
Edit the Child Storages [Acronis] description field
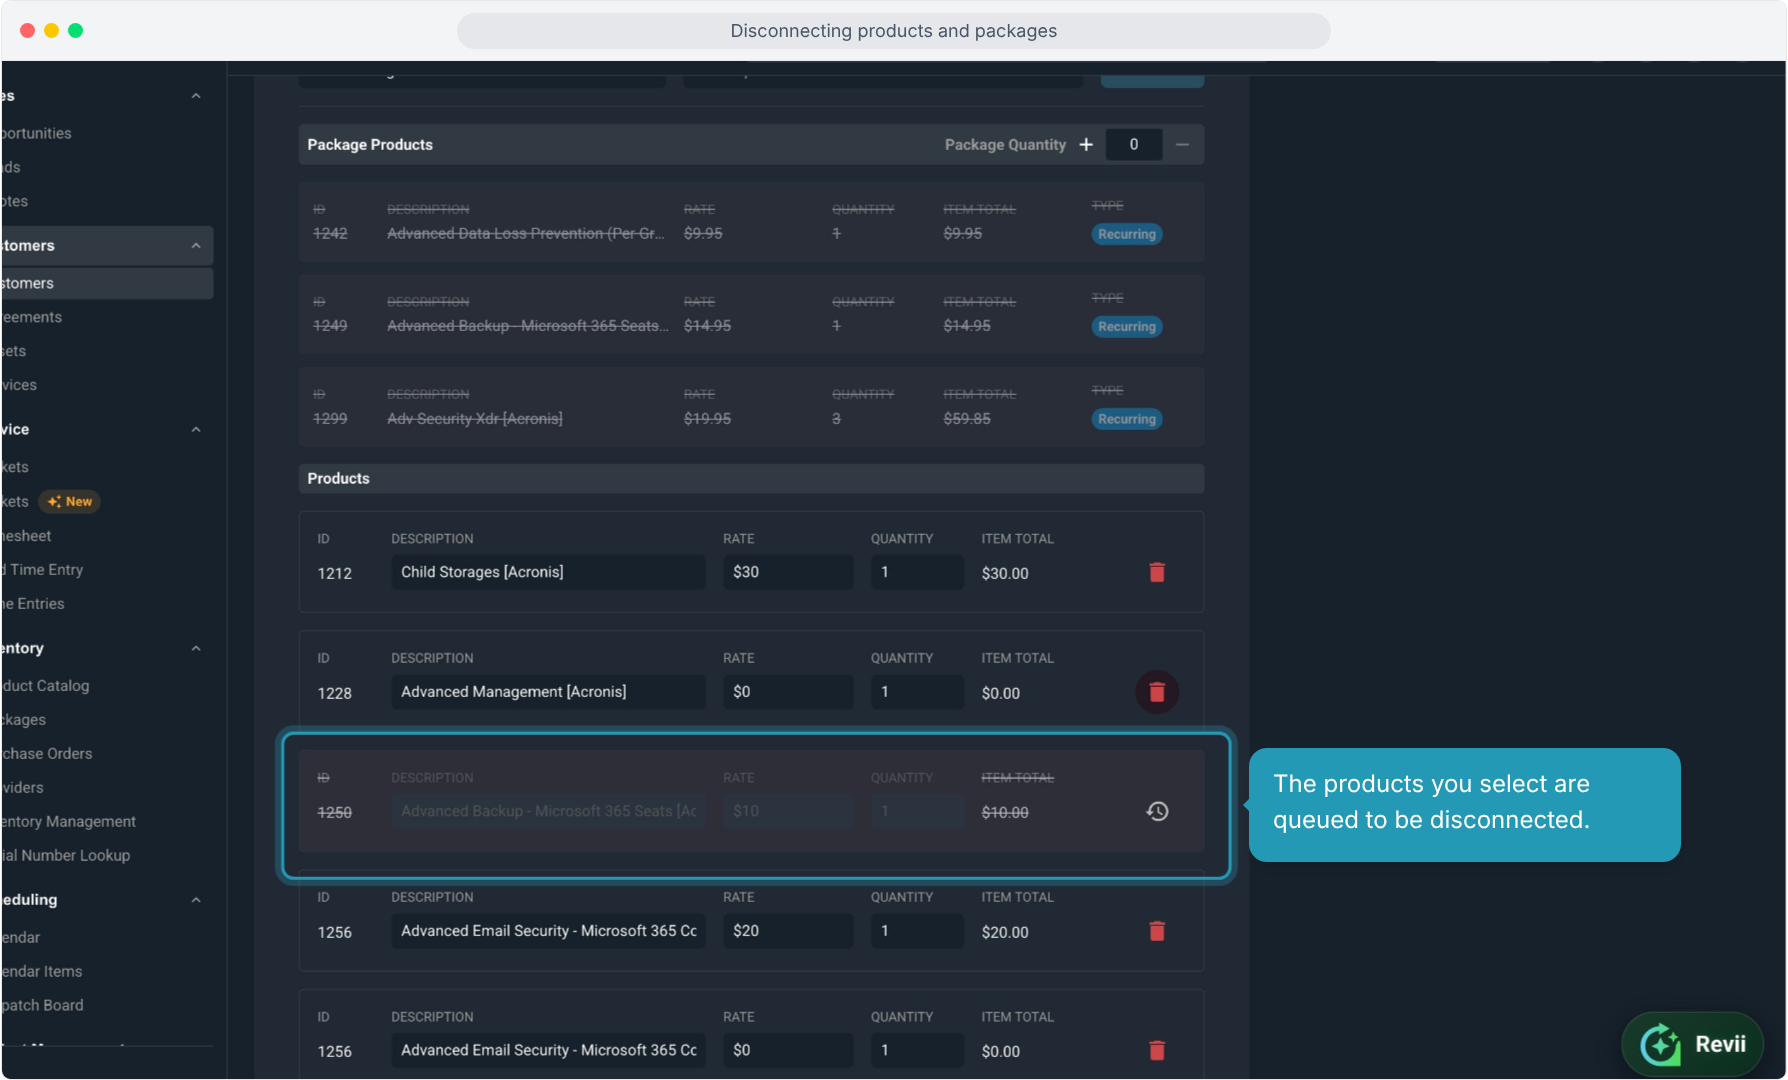[548, 572]
